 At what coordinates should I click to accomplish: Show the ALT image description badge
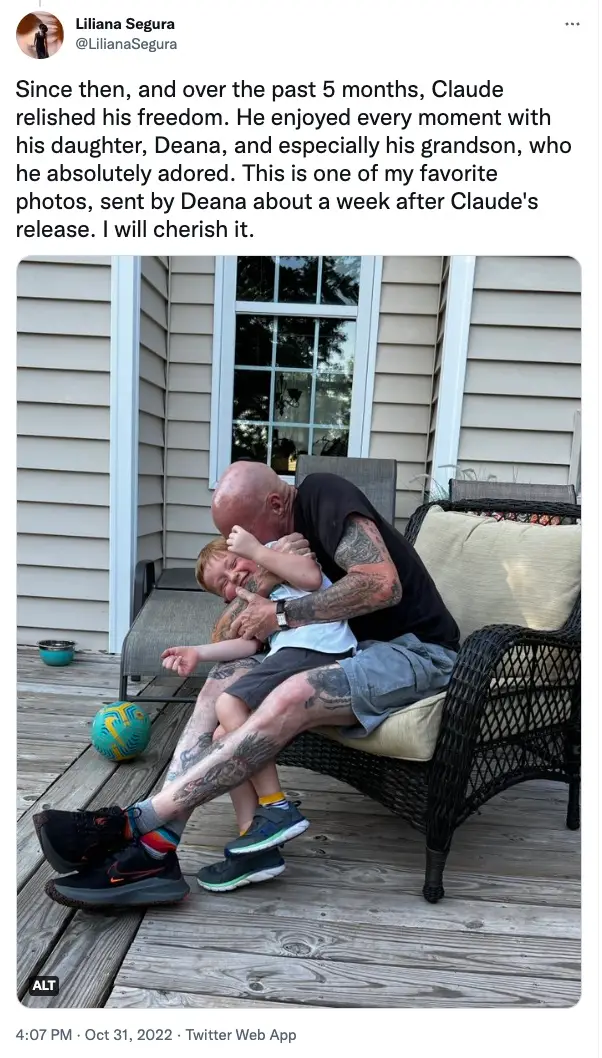pos(44,985)
